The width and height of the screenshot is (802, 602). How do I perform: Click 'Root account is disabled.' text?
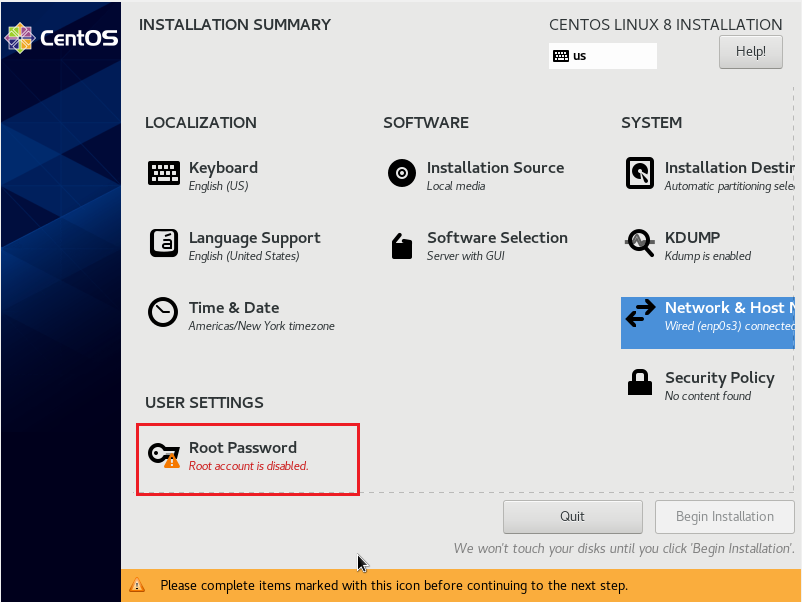coord(249,466)
